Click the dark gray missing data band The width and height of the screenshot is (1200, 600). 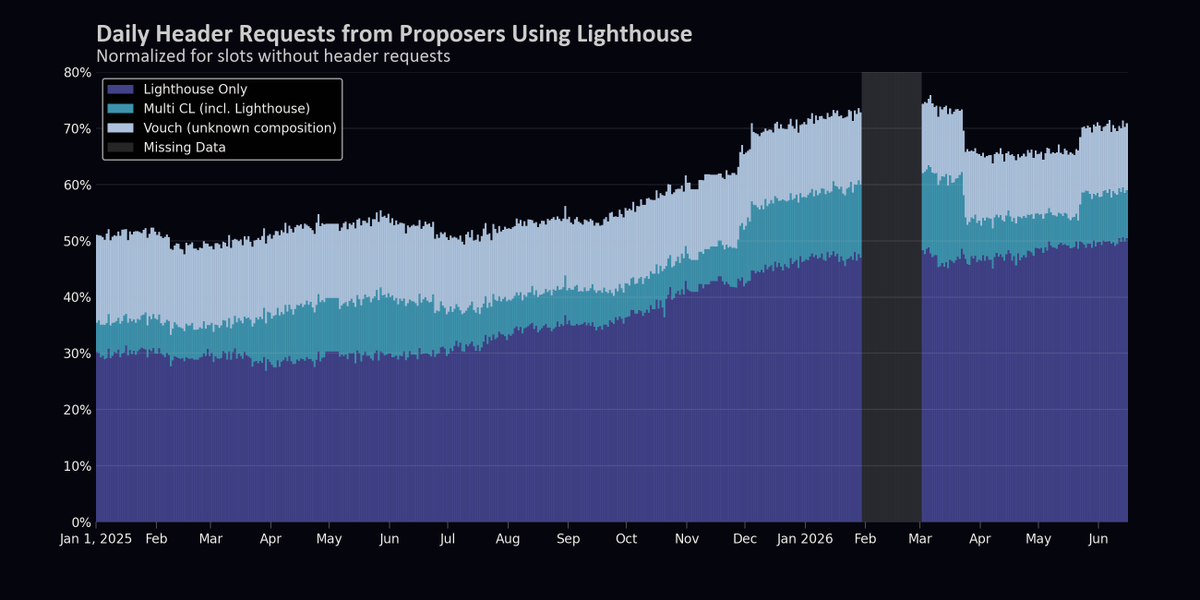click(892, 297)
